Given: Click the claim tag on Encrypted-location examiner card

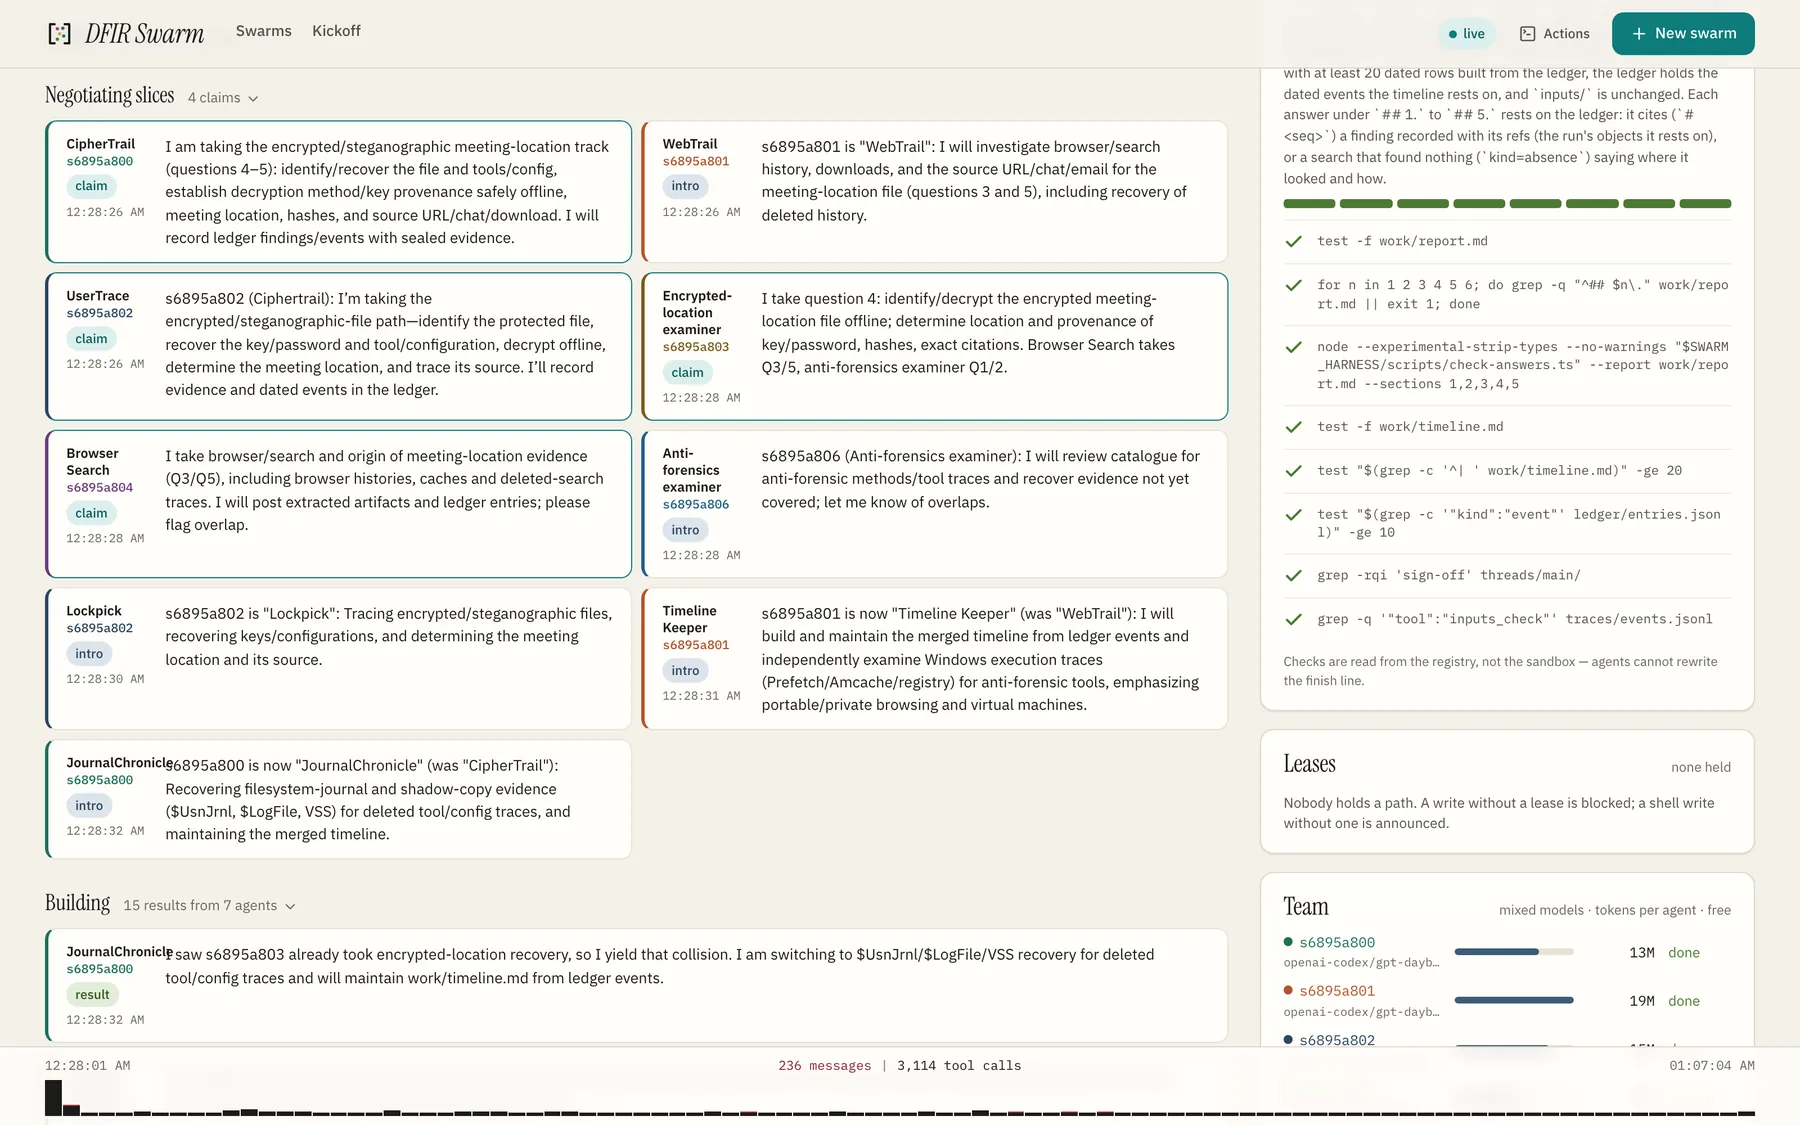Looking at the screenshot, I should (x=687, y=372).
